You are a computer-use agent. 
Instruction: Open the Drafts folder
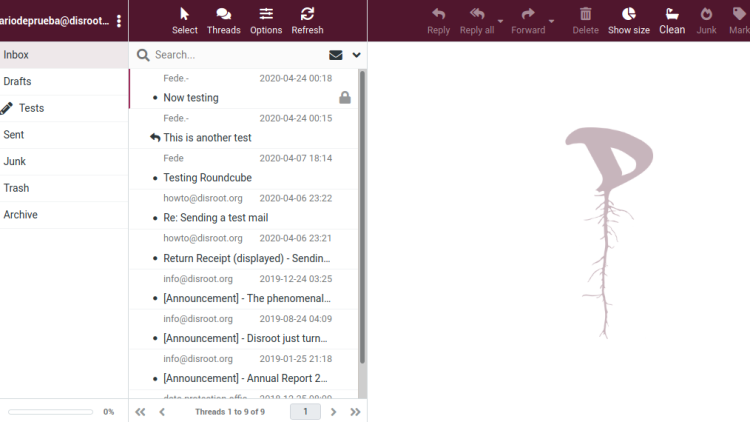(x=64, y=81)
